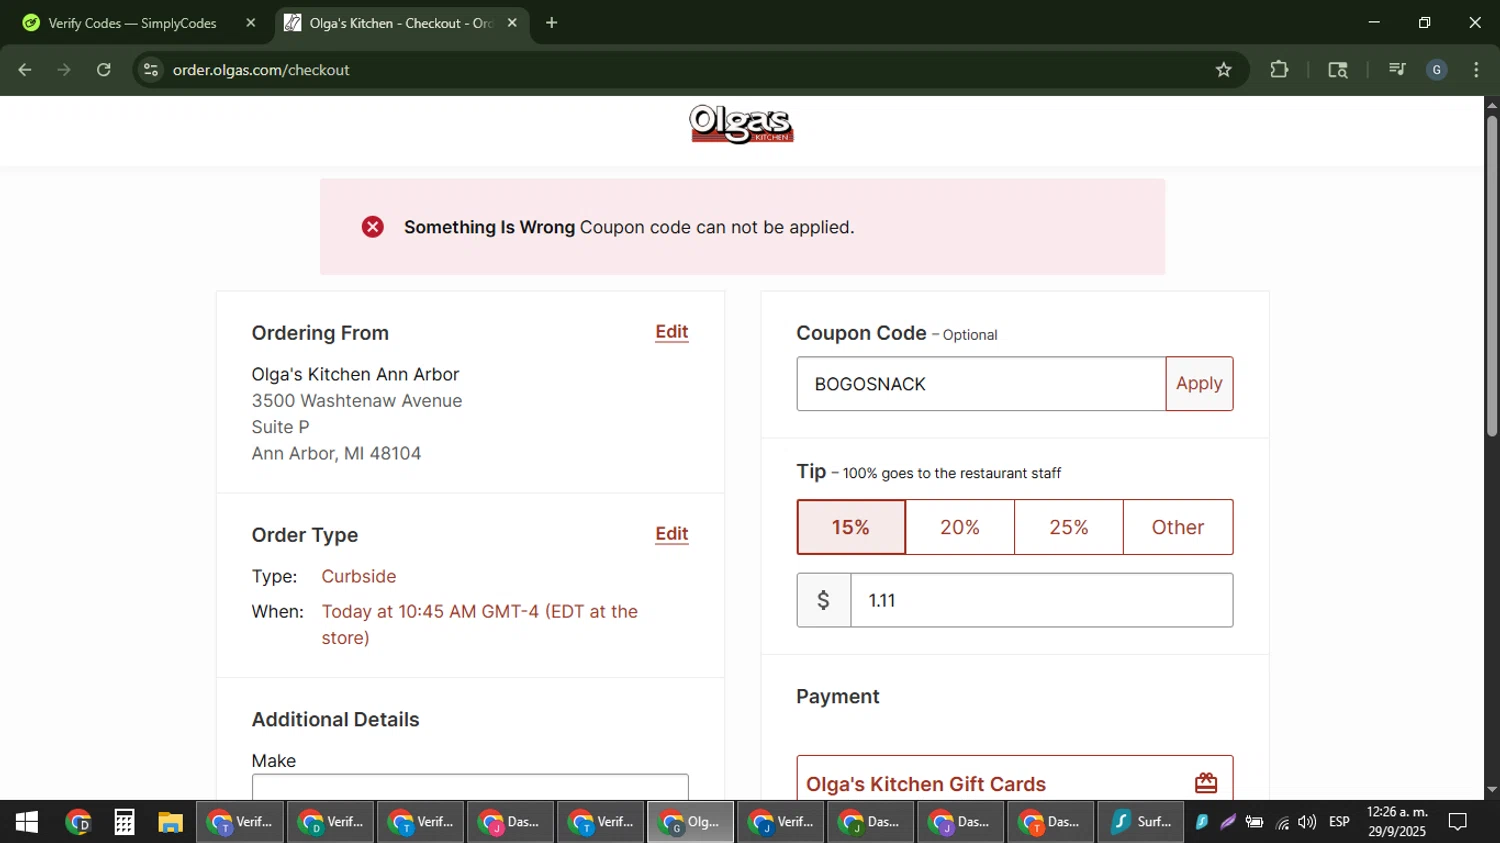Close the Olga's Kitchen Checkout tab
Image resolution: width=1500 pixels, height=843 pixels.
512,23
